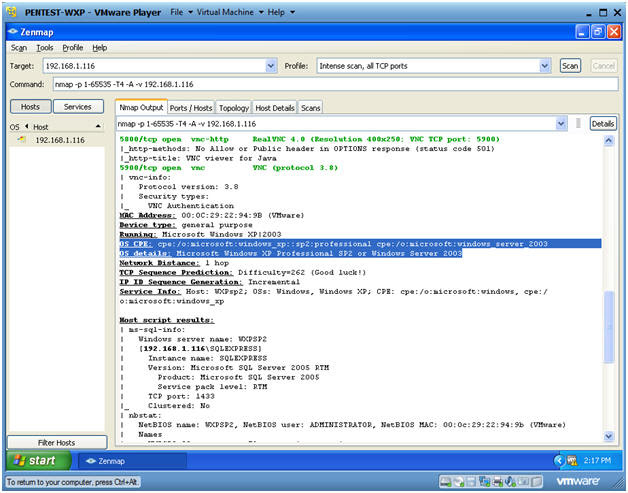Click the output scrollbar up arrow
628x493 pixels.
coord(608,141)
